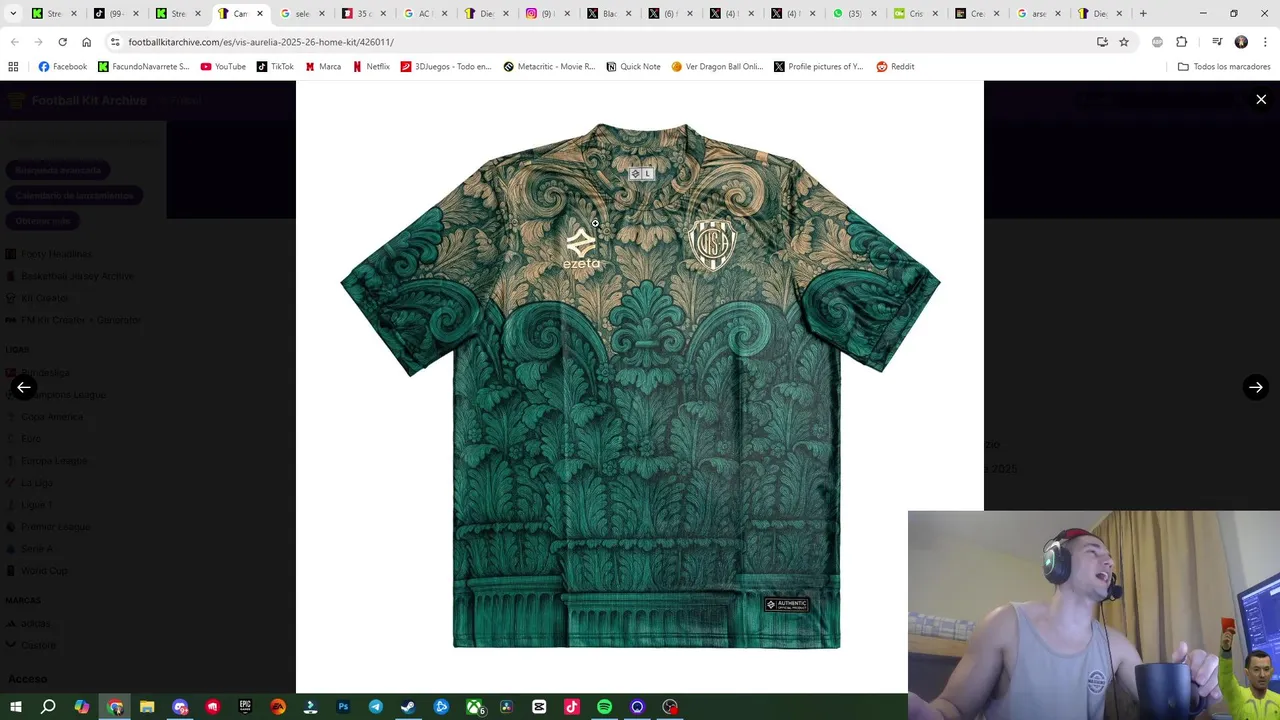Image resolution: width=1280 pixels, height=720 pixels.
Task: Show the next kit image
Action: [x=1256, y=387]
